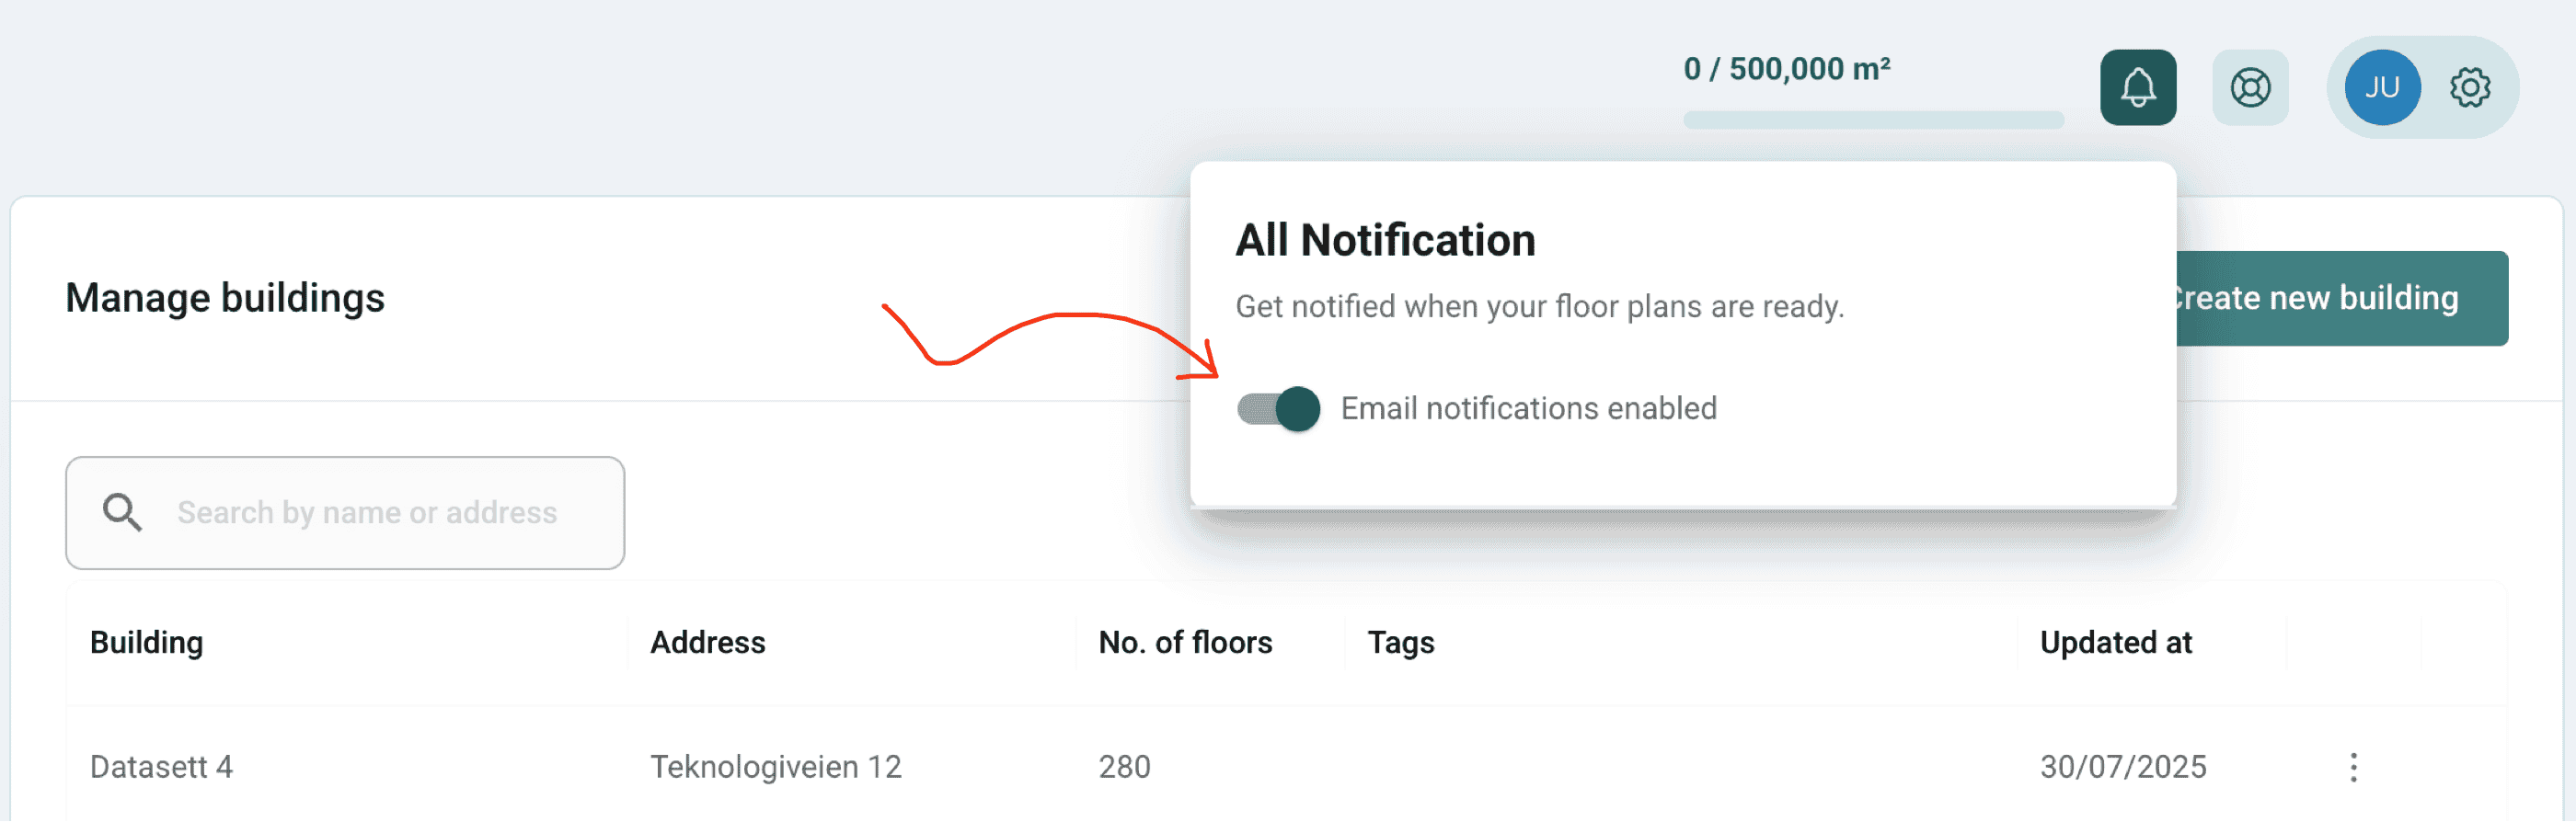Open the Datasett 4 building row

(161, 767)
